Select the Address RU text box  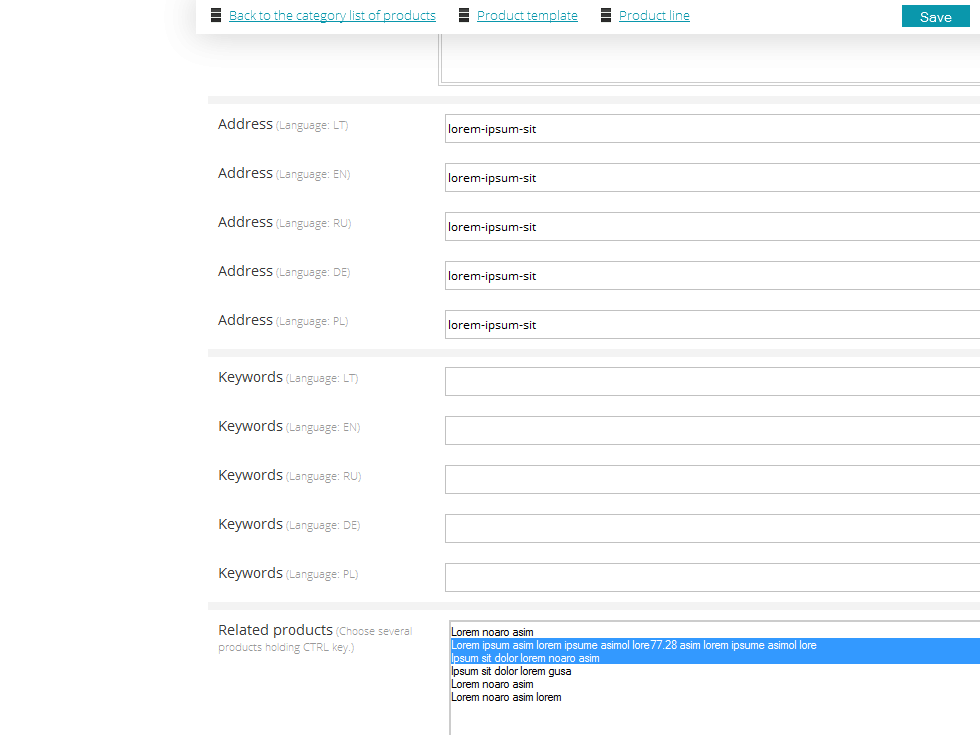(x=712, y=227)
